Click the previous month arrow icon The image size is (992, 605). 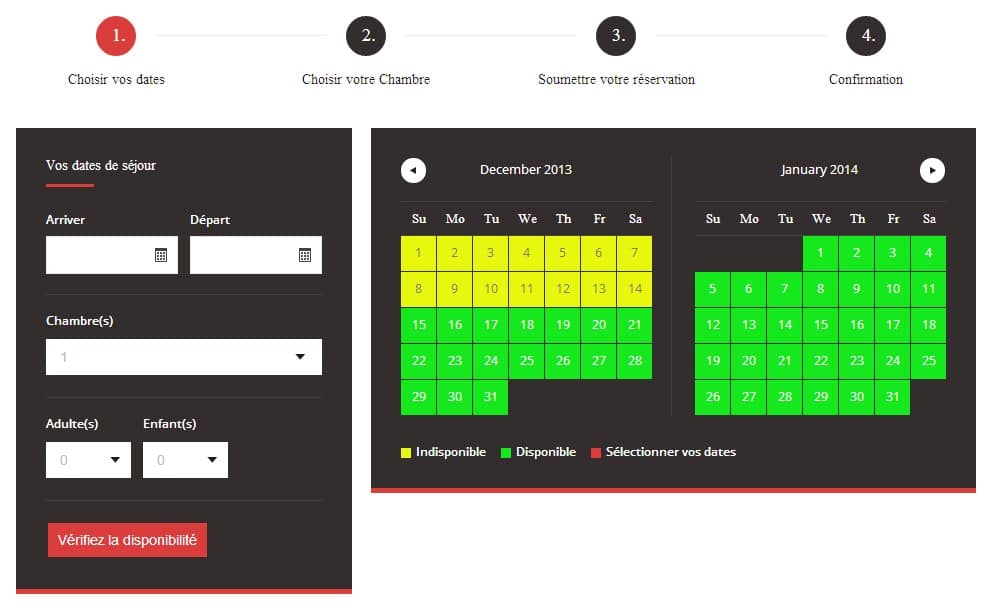tap(413, 170)
